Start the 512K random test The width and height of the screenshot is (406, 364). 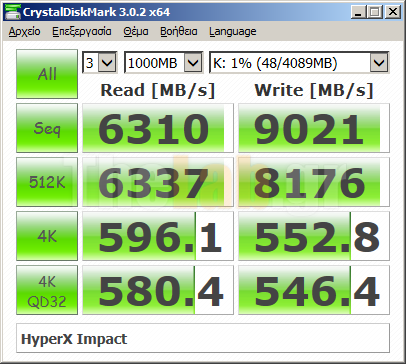(47, 182)
